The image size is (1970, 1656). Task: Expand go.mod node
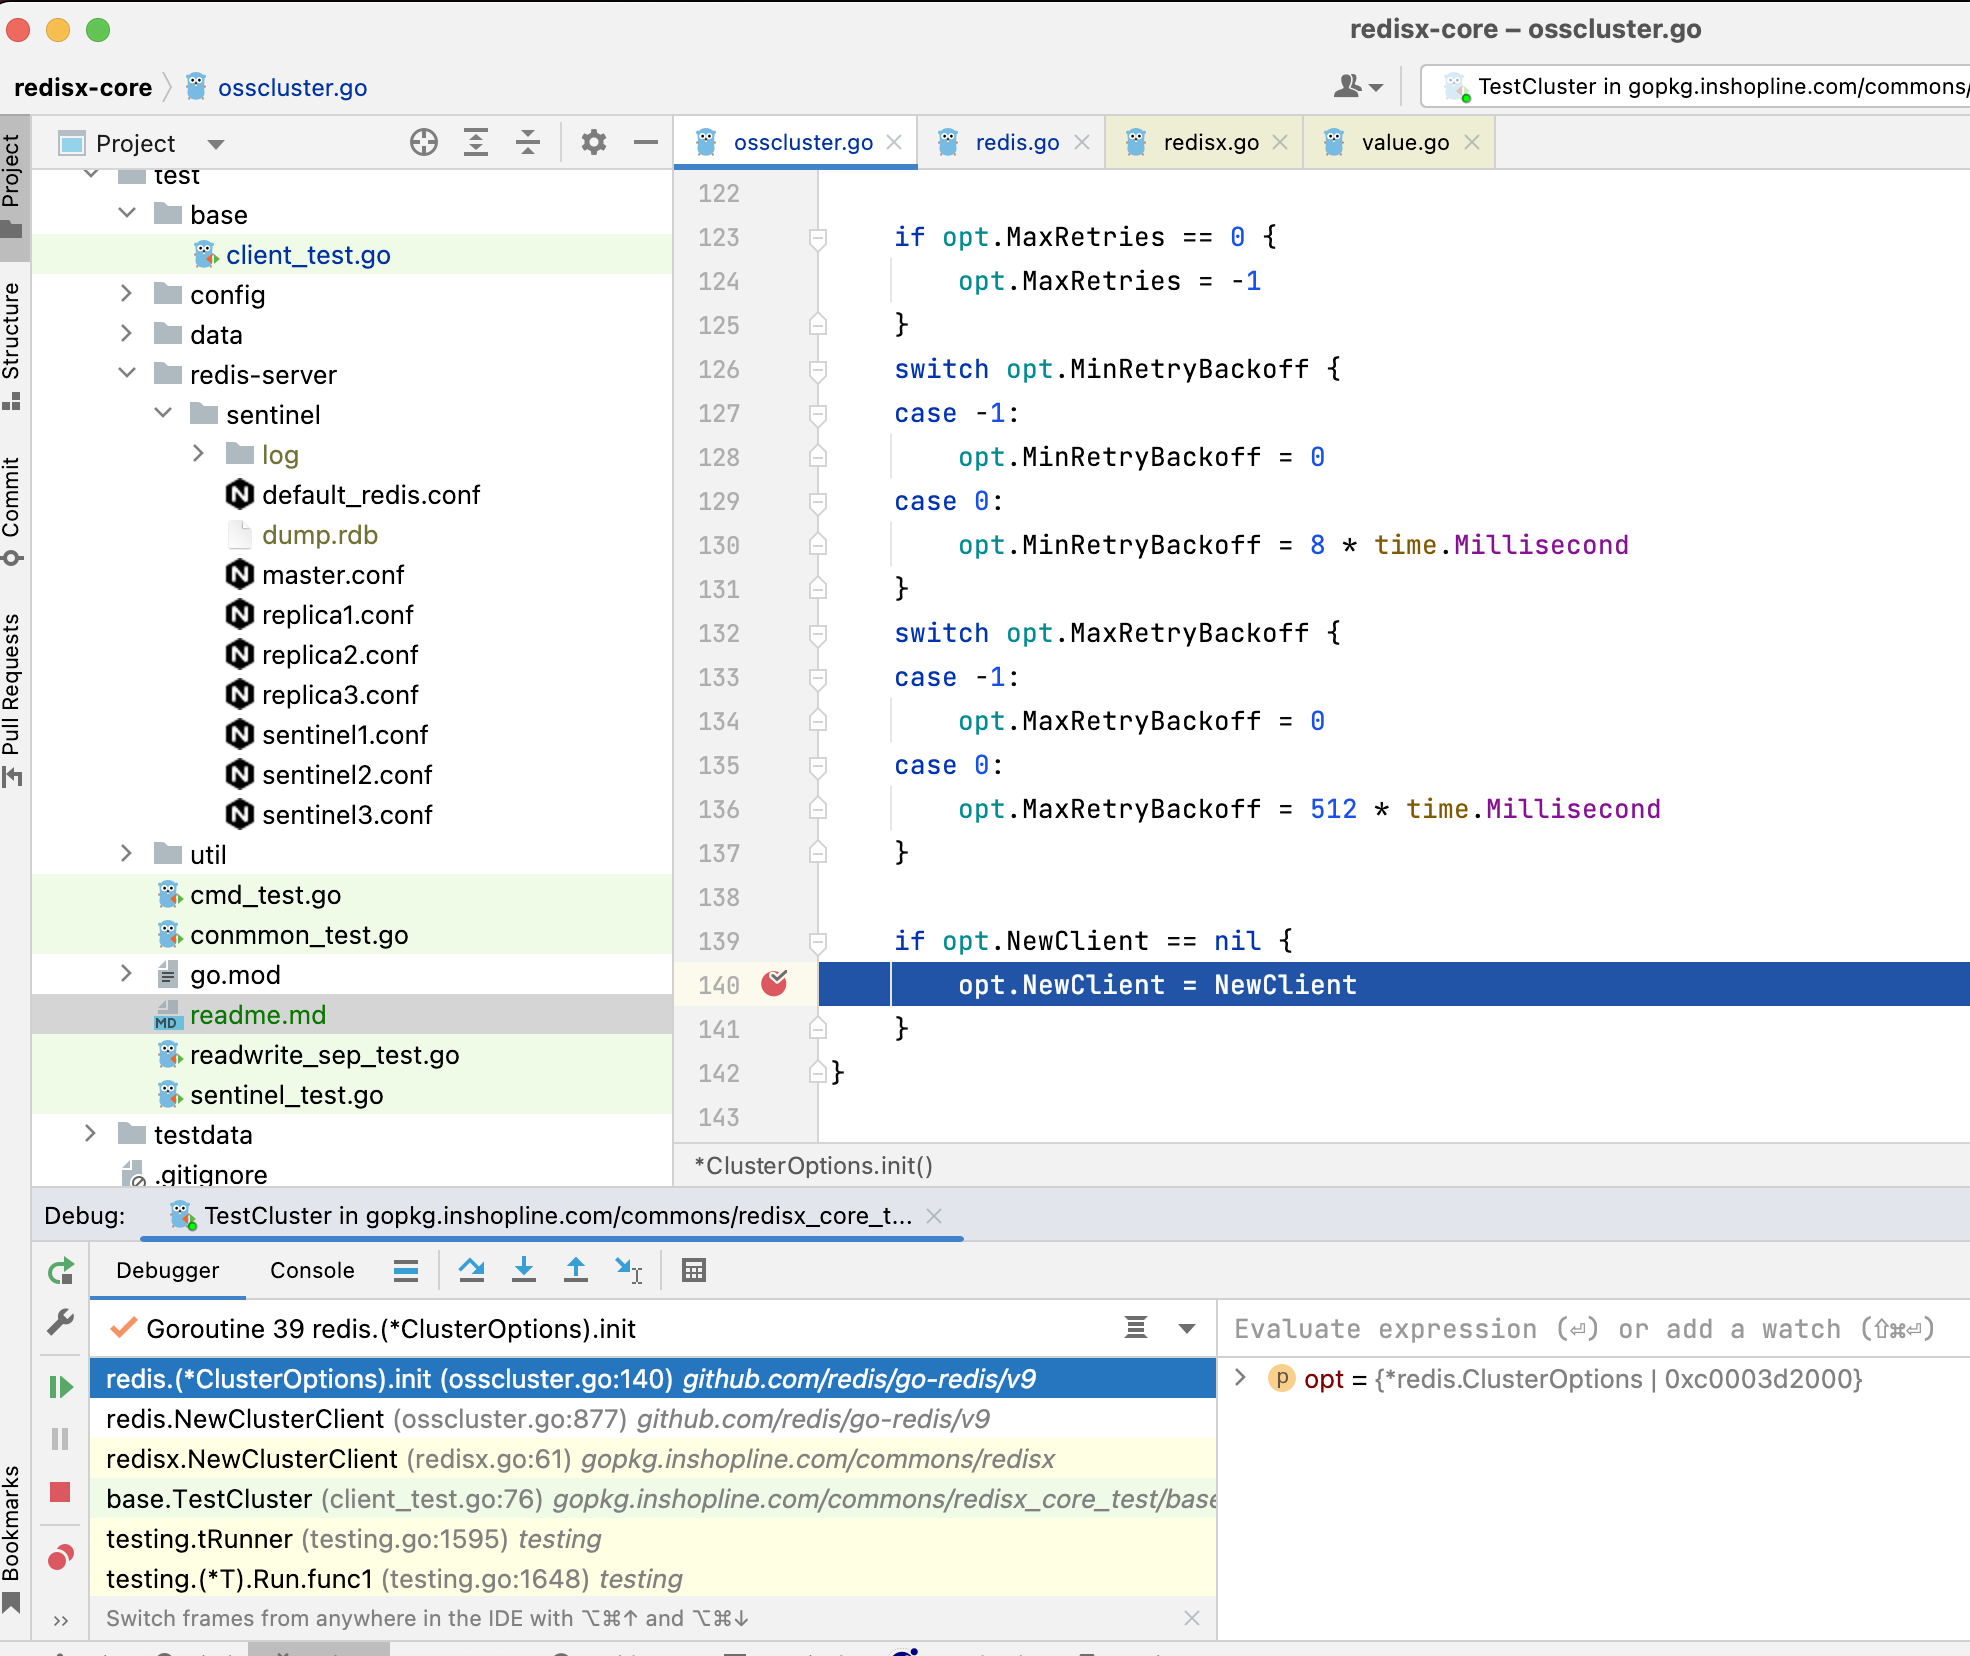coord(127,973)
